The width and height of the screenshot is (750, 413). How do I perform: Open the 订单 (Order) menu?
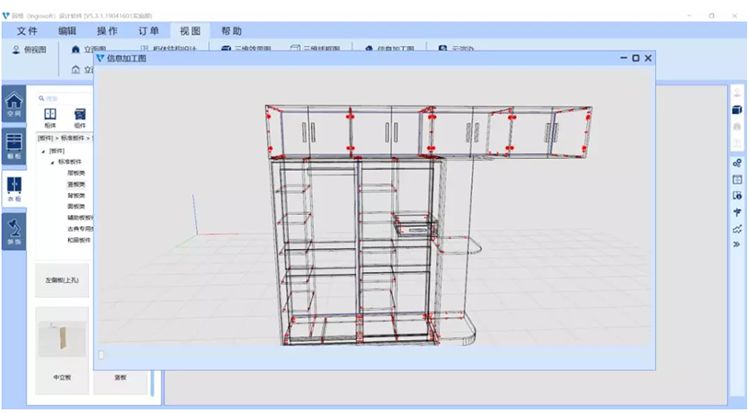[148, 31]
